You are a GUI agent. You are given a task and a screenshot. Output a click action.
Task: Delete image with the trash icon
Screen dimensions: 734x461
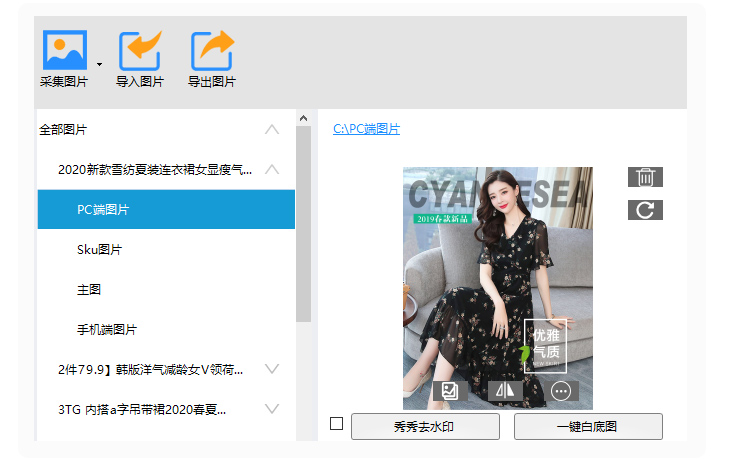[645, 177]
